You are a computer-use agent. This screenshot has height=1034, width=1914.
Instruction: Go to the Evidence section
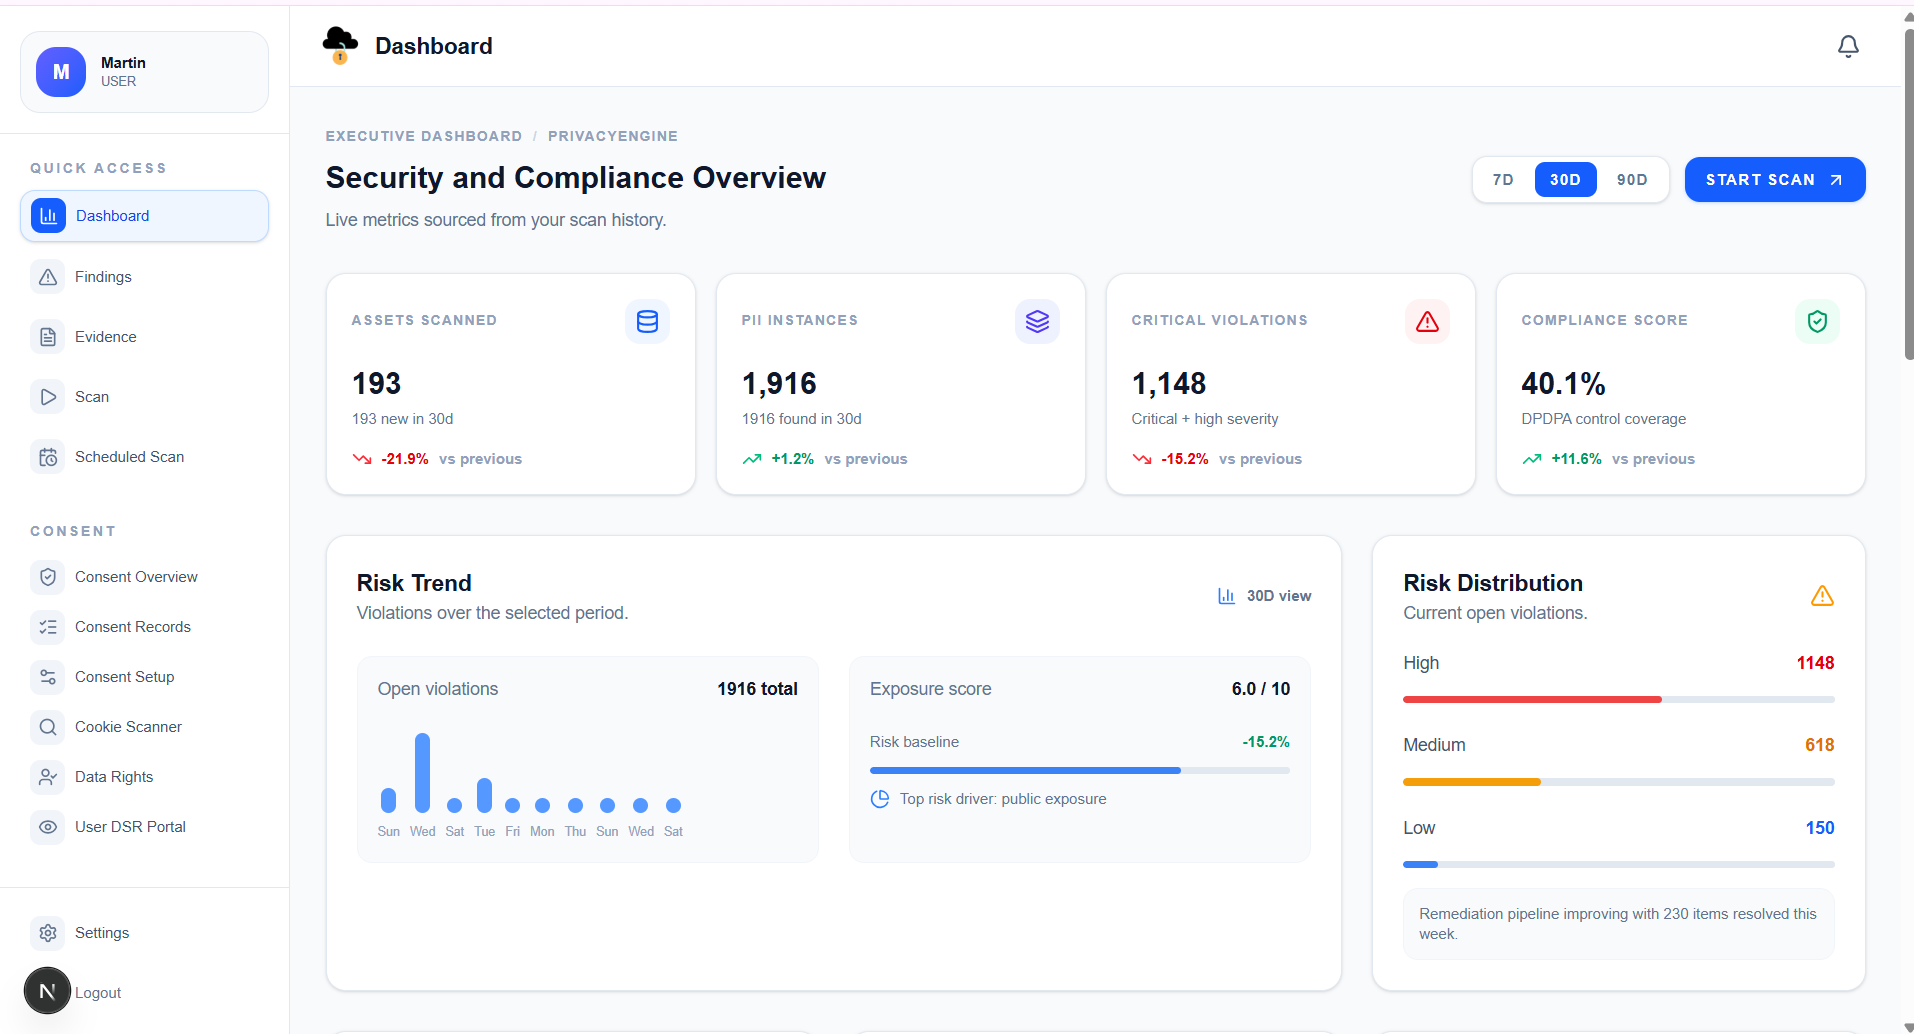(x=144, y=337)
